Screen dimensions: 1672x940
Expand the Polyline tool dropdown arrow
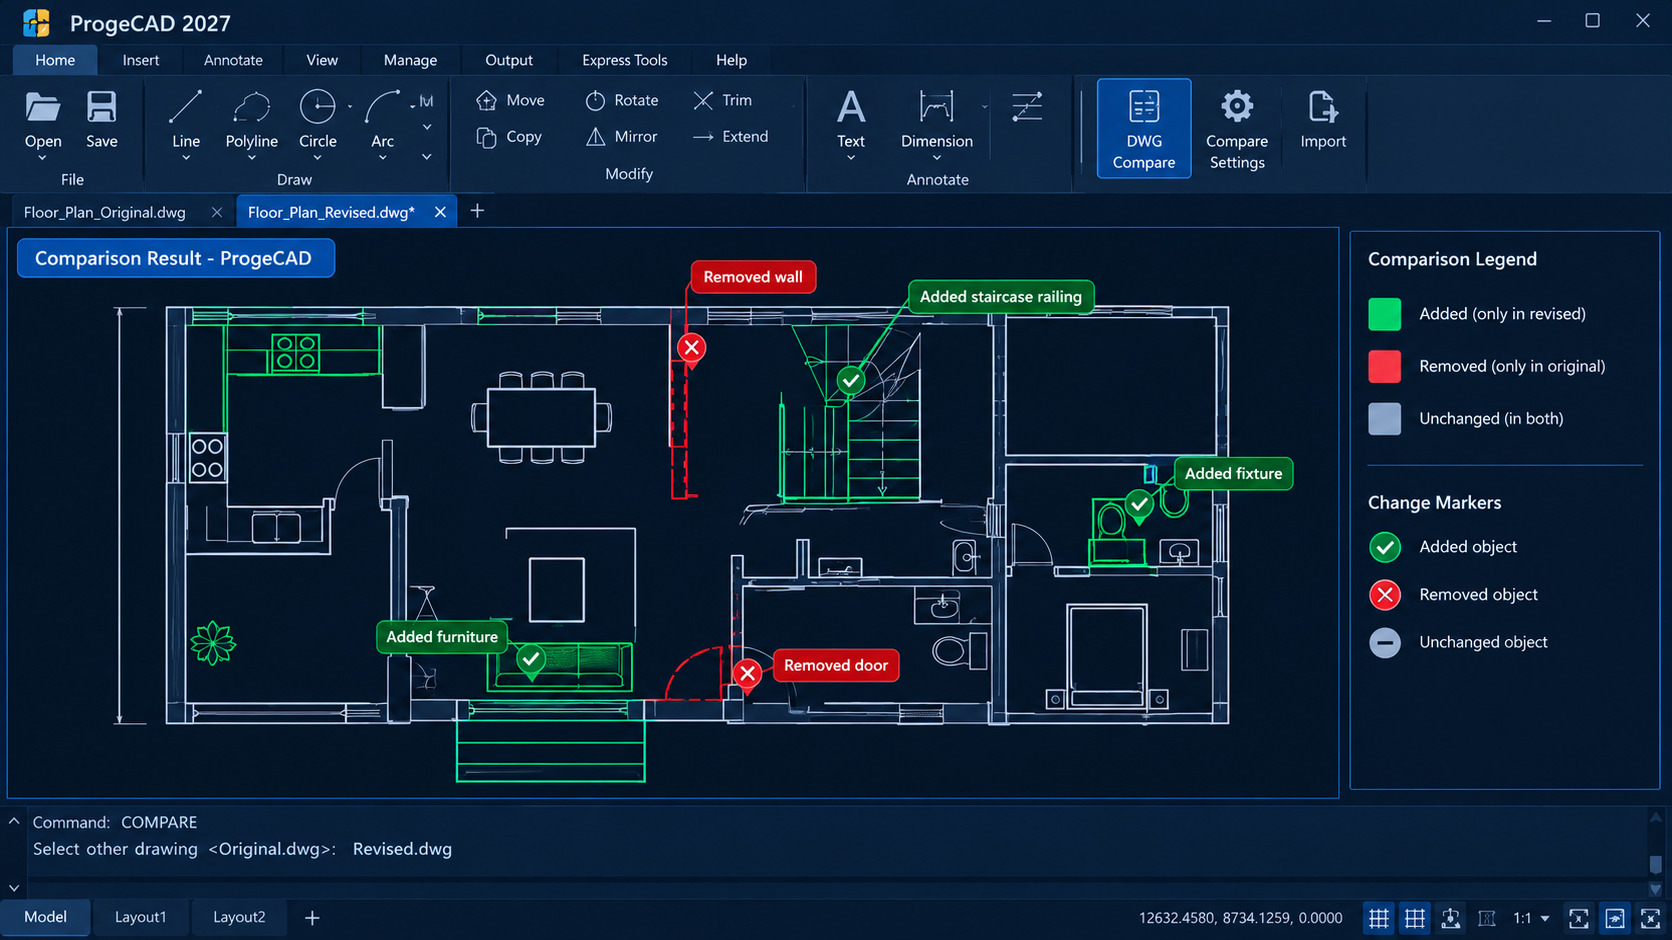tap(251, 158)
